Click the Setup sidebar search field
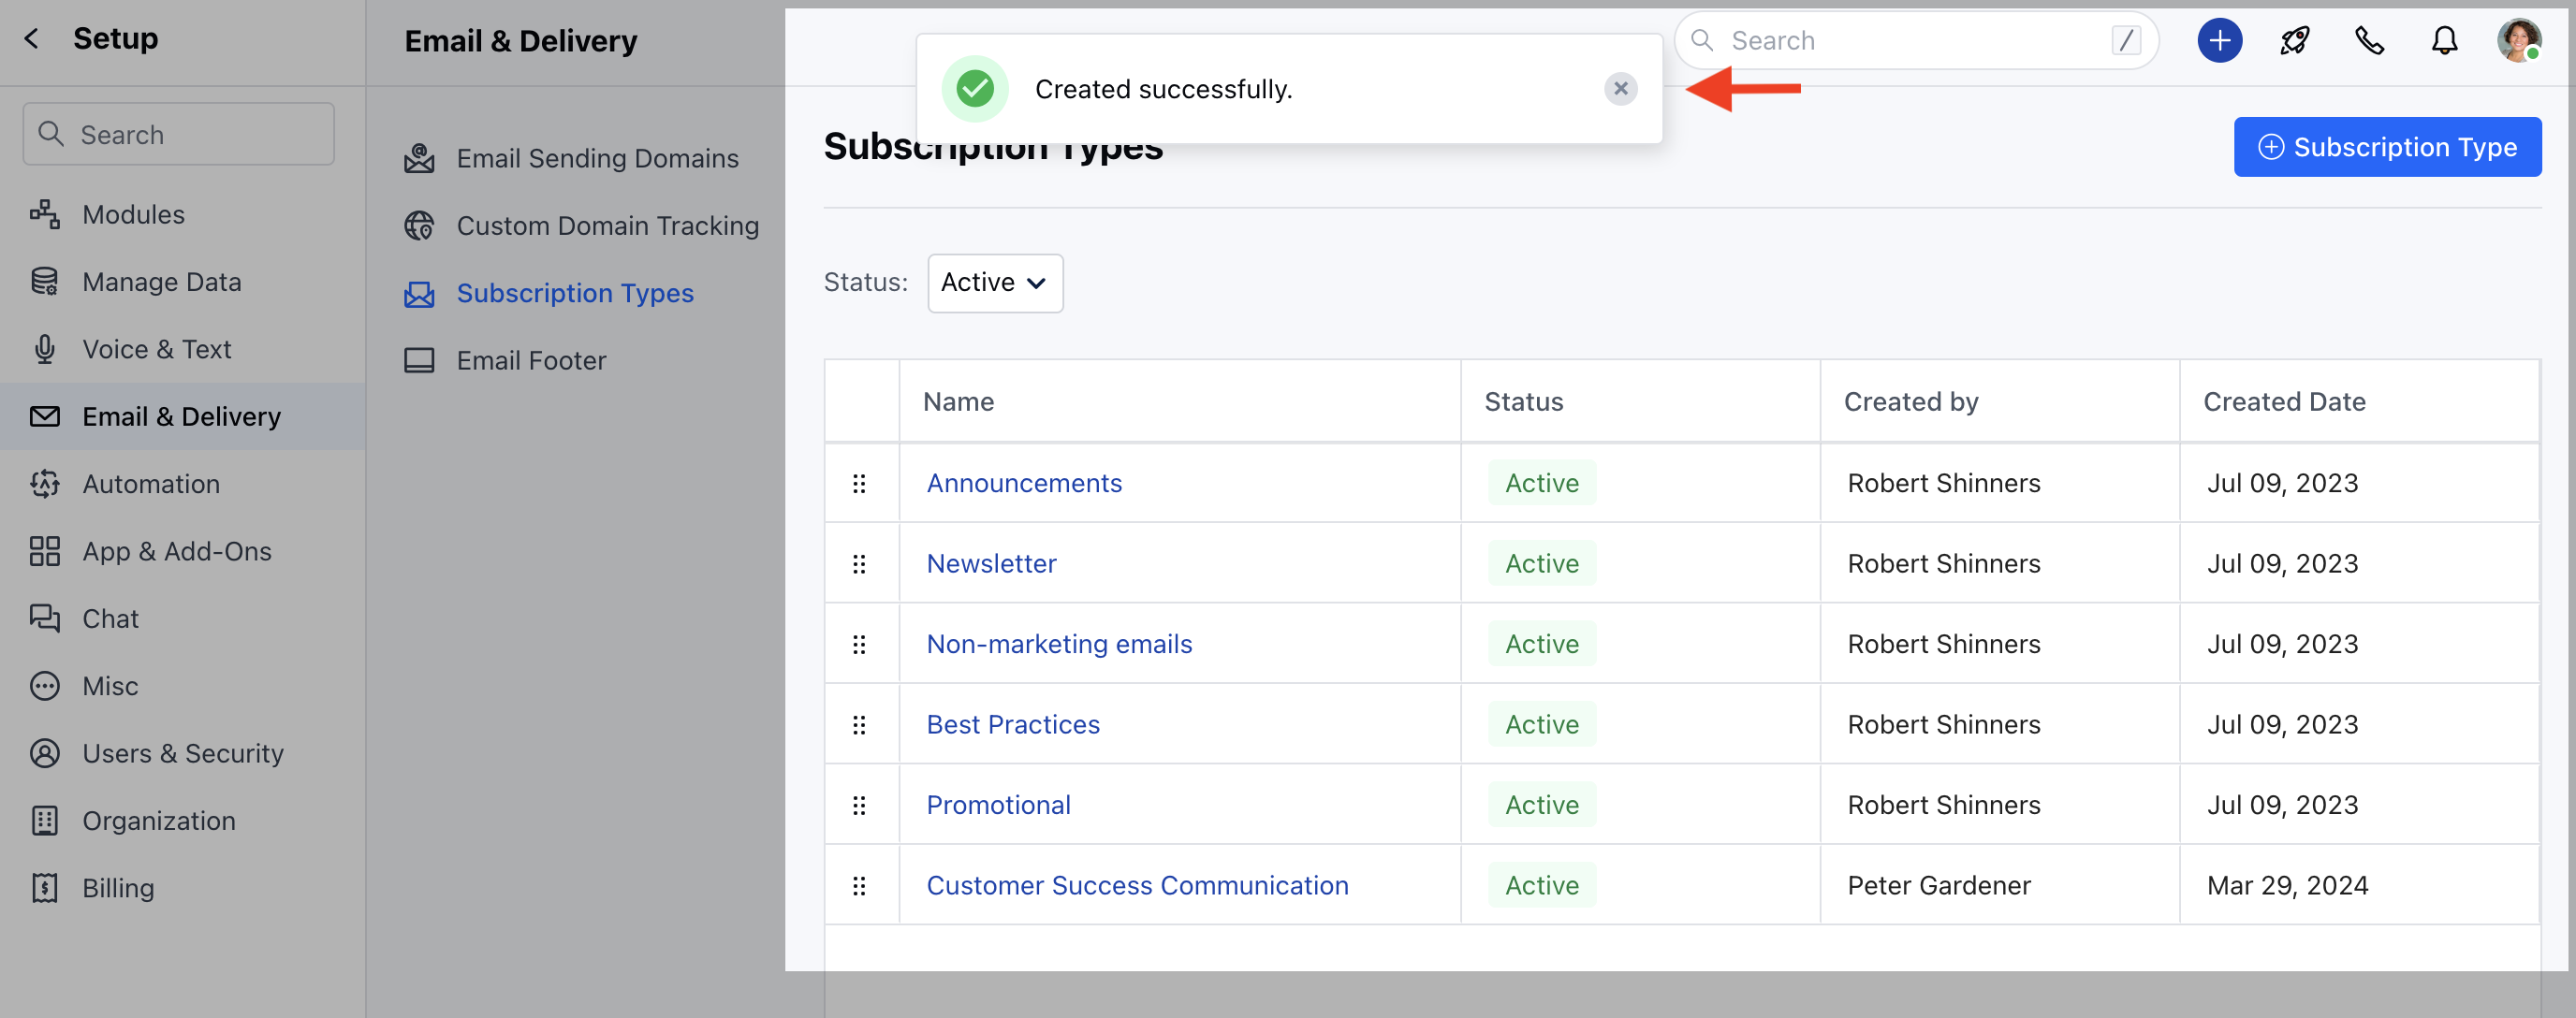Viewport: 2576px width, 1018px height. [180, 135]
